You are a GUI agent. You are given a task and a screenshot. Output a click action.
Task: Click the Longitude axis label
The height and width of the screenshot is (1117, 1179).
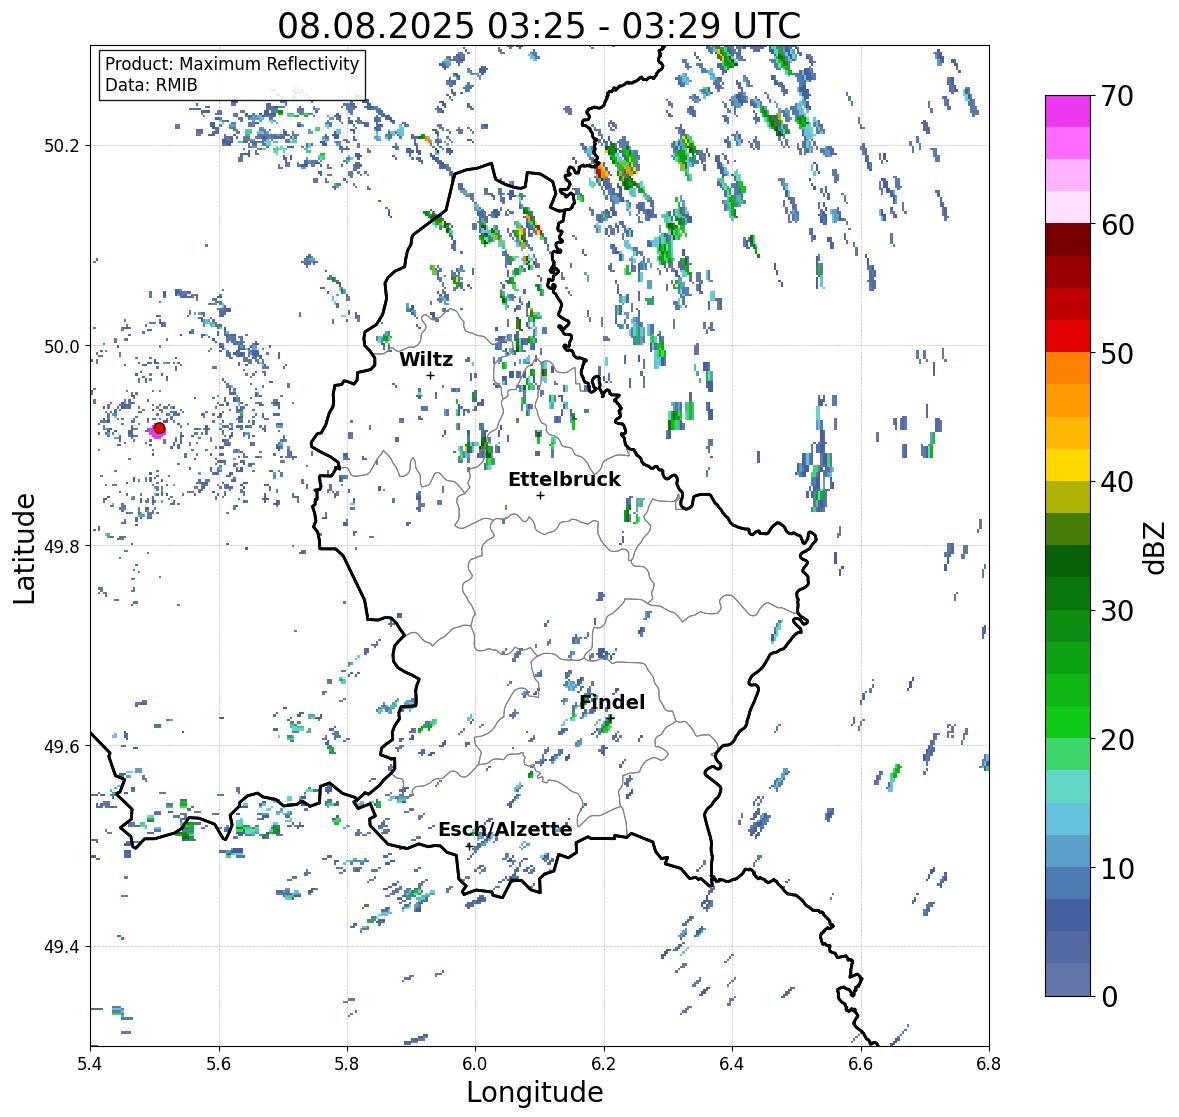coord(535,1092)
